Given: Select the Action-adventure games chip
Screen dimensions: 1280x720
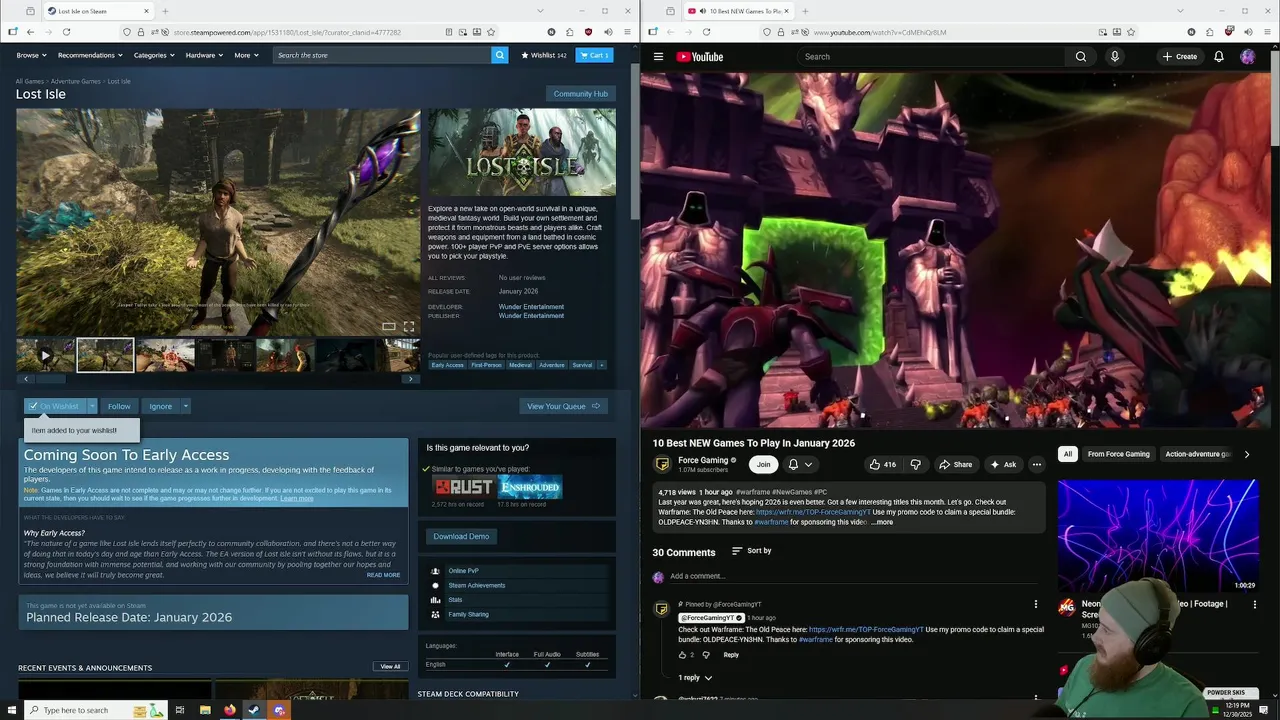Looking at the screenshot, I should [1196, 454].
